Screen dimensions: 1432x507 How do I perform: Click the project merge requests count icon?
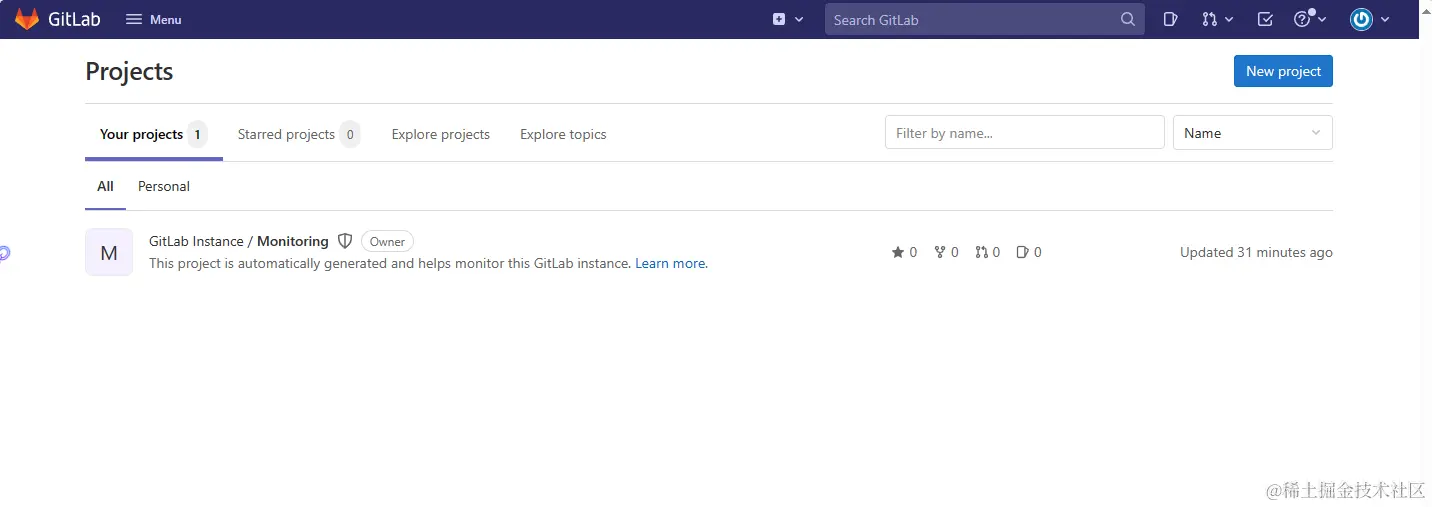tap(982, 252)
